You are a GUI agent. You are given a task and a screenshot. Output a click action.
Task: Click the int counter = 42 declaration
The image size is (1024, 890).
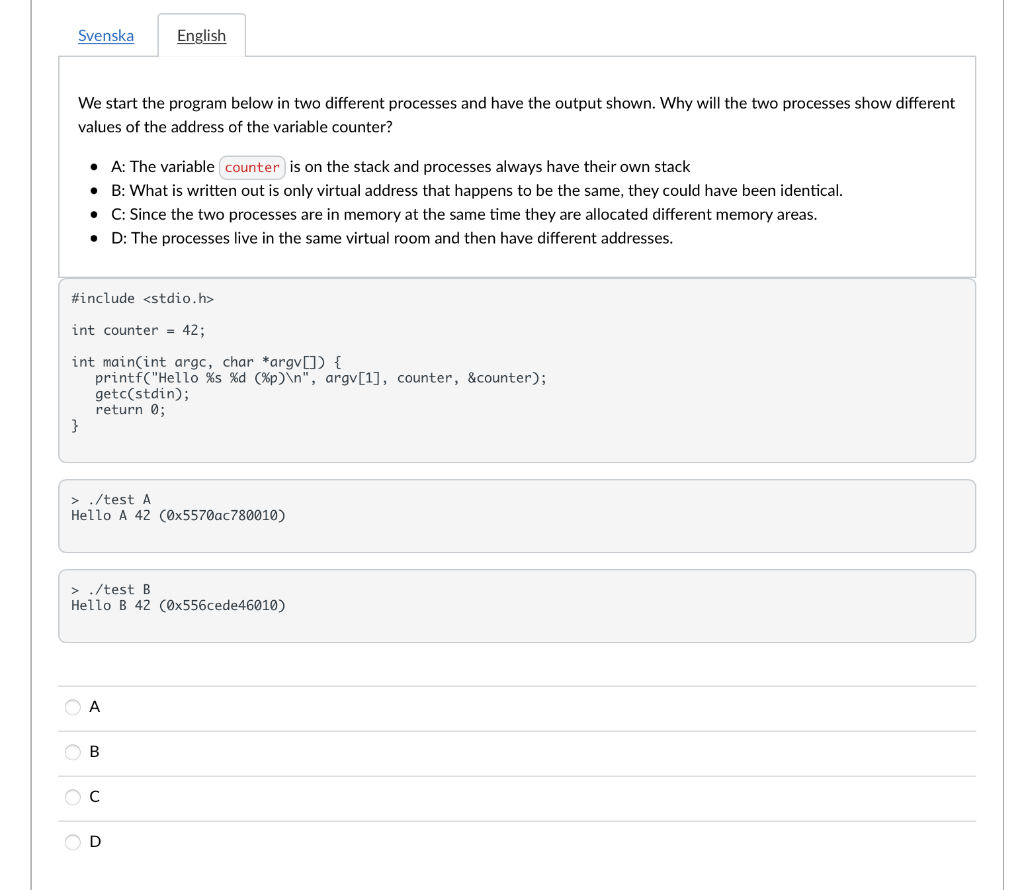pos(138,330)
